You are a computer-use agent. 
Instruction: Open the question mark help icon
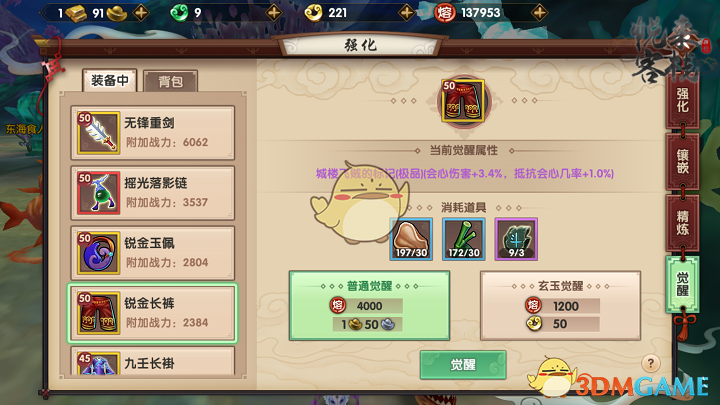(x=650, y=364)
